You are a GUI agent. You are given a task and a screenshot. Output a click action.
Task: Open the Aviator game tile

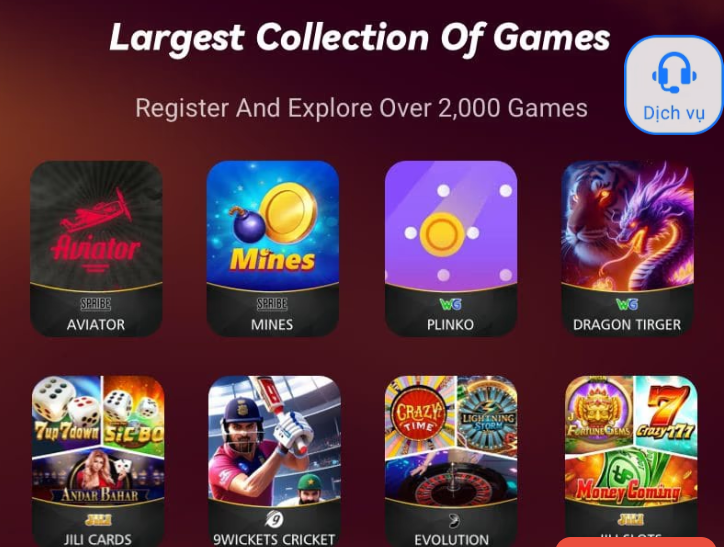[96, 248]
